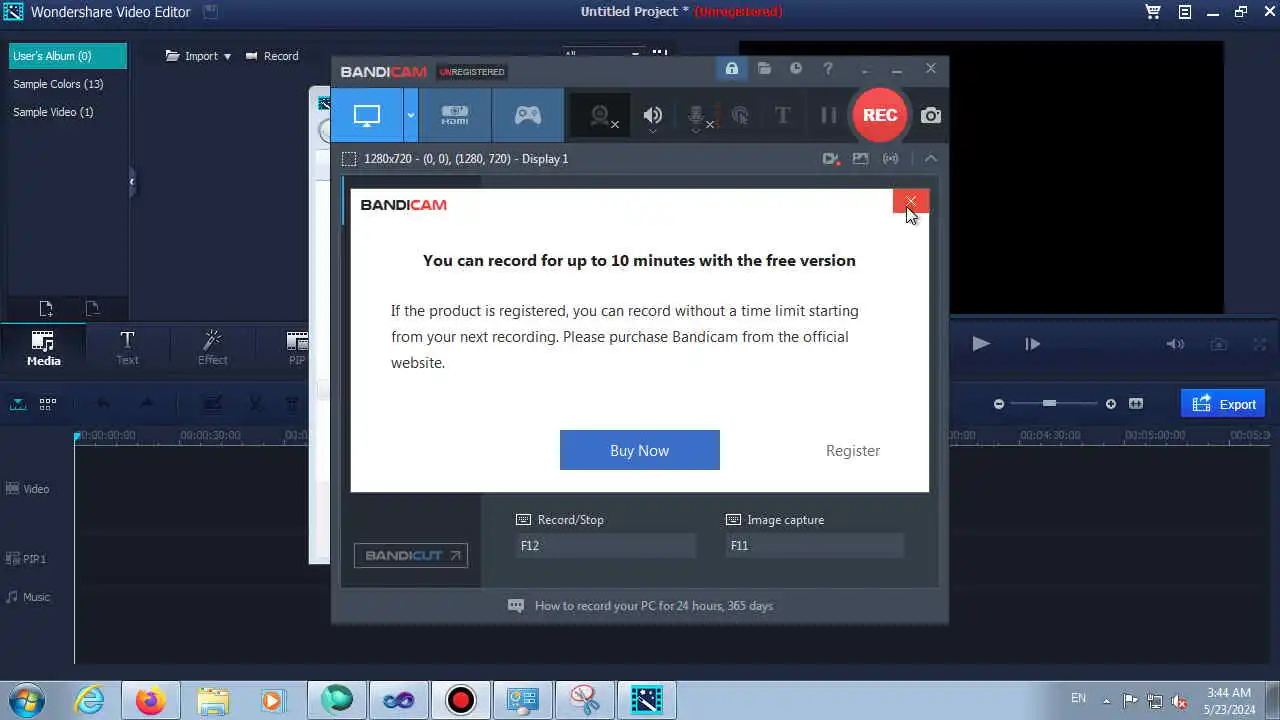Click the delete album icon

92,309
